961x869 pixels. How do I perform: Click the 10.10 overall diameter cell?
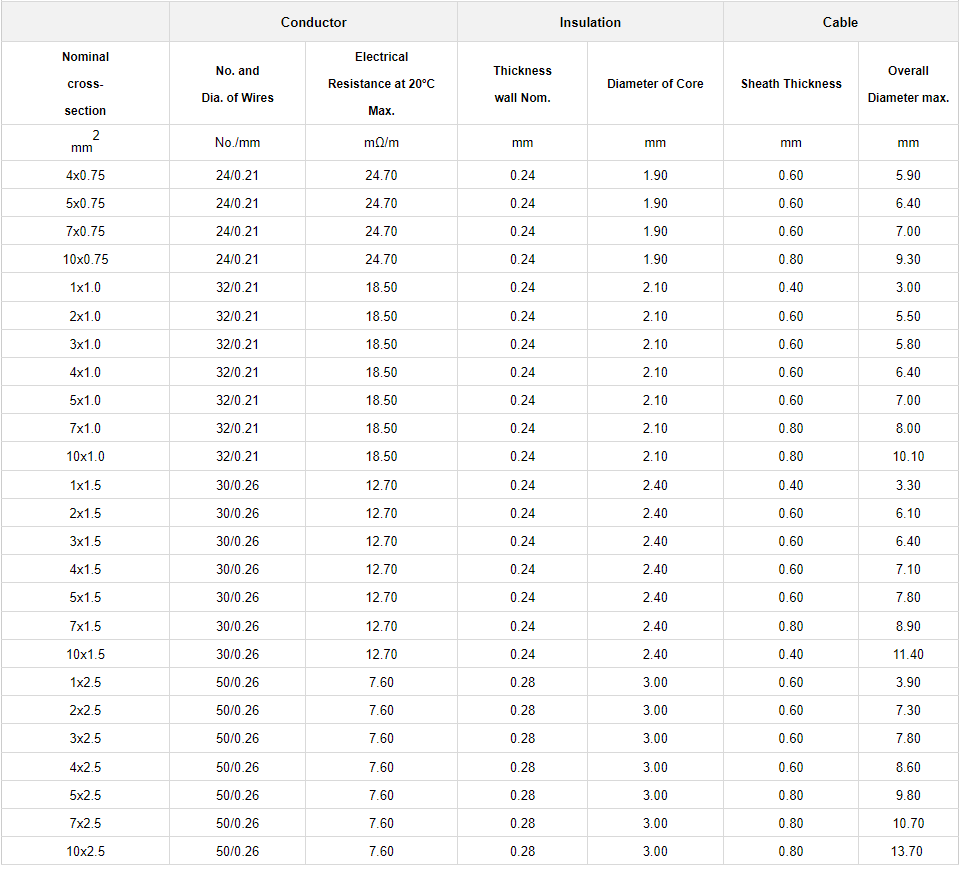pyautogui.click(x=908, y=456)
